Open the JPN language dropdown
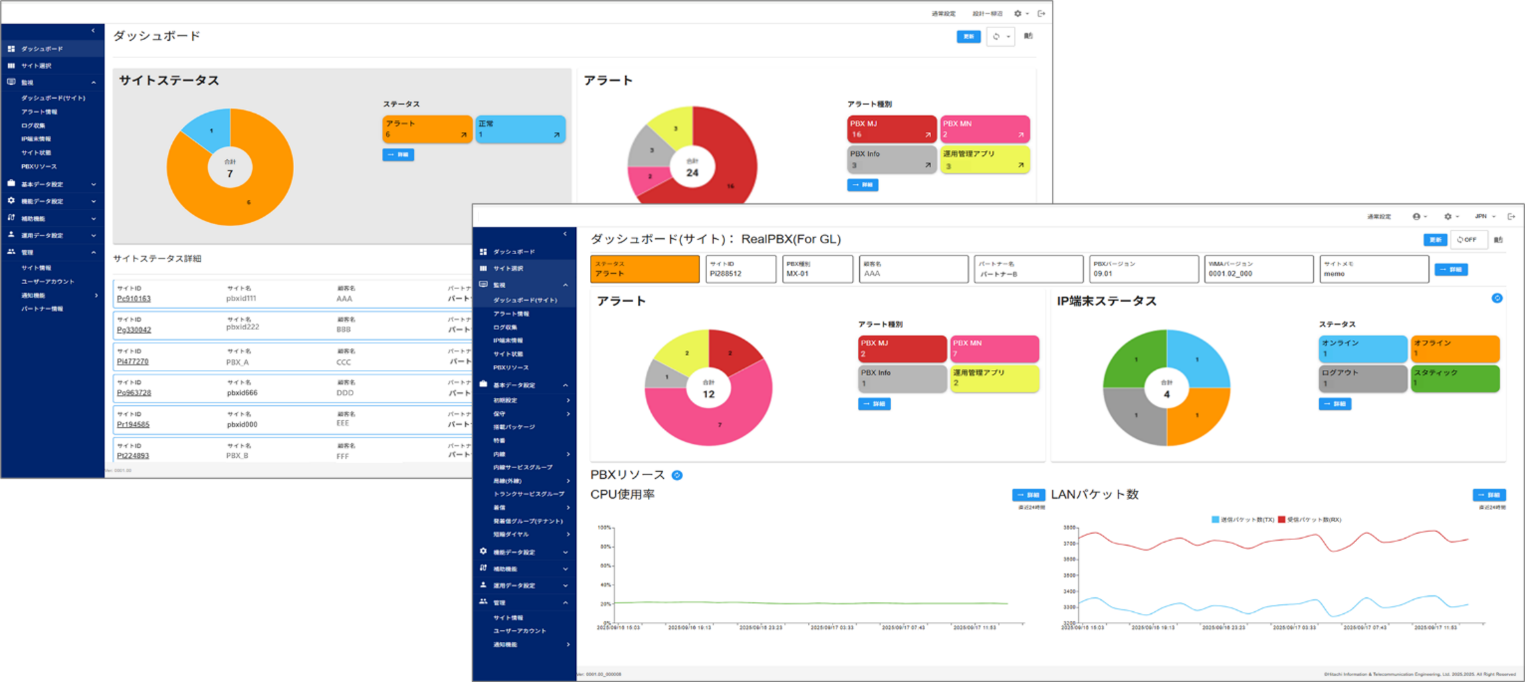The height and width of the screenshot is (682, 1525). click(x=1481, y=216)
